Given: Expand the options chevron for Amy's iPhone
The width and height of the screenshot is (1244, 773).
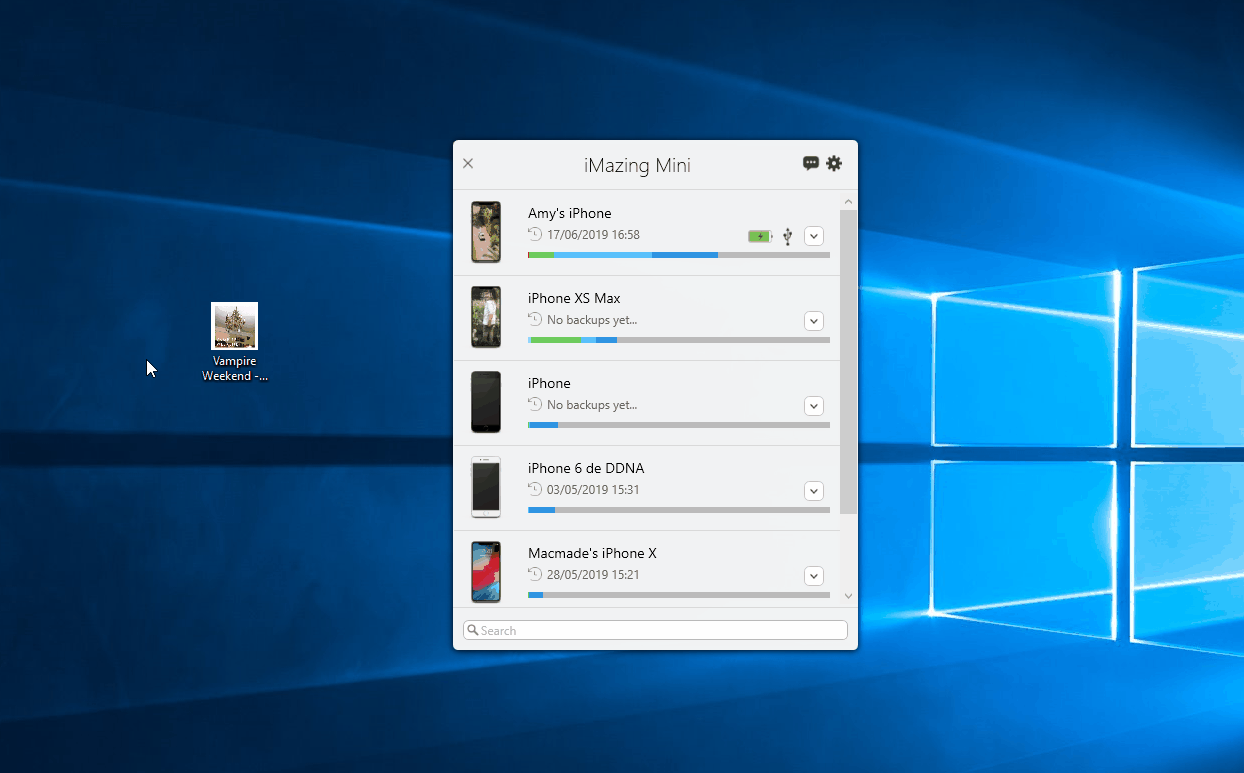Looking at the screenshot, I should point(813,236).
